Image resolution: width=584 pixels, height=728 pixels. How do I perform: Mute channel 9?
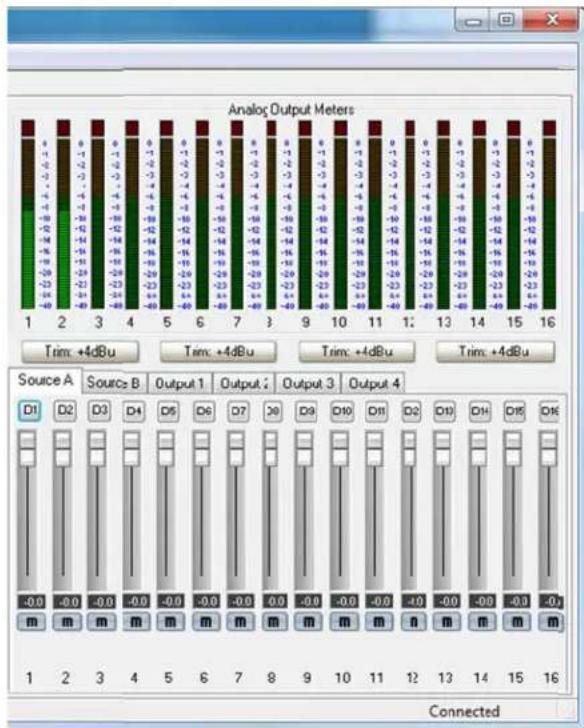pos(309,622)
